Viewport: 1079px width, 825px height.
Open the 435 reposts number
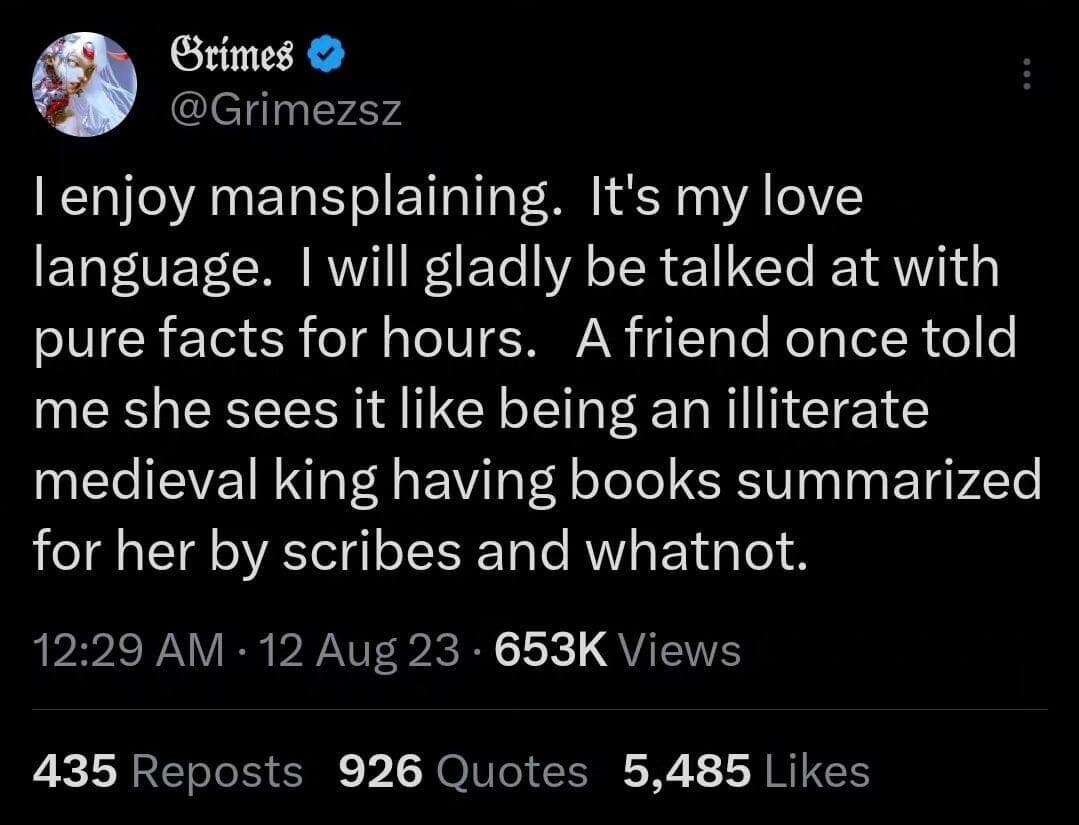(x=75, y=771)
